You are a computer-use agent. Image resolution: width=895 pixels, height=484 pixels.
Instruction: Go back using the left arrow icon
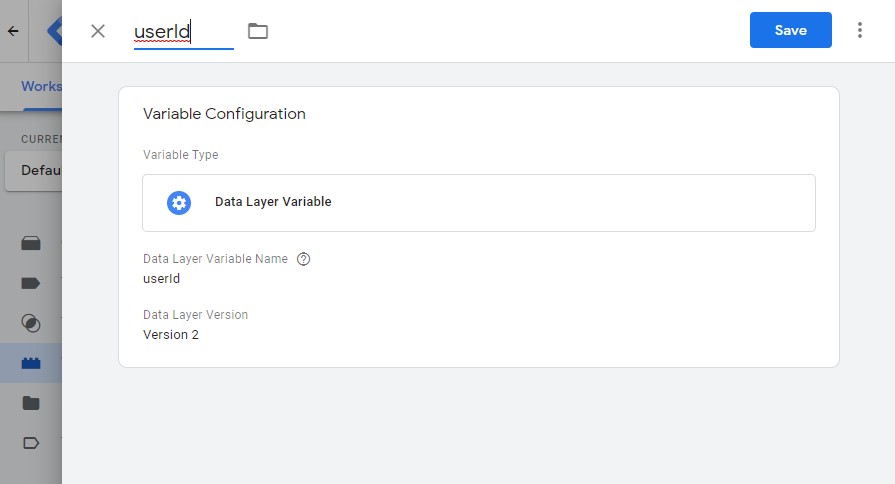pos(13,31)
